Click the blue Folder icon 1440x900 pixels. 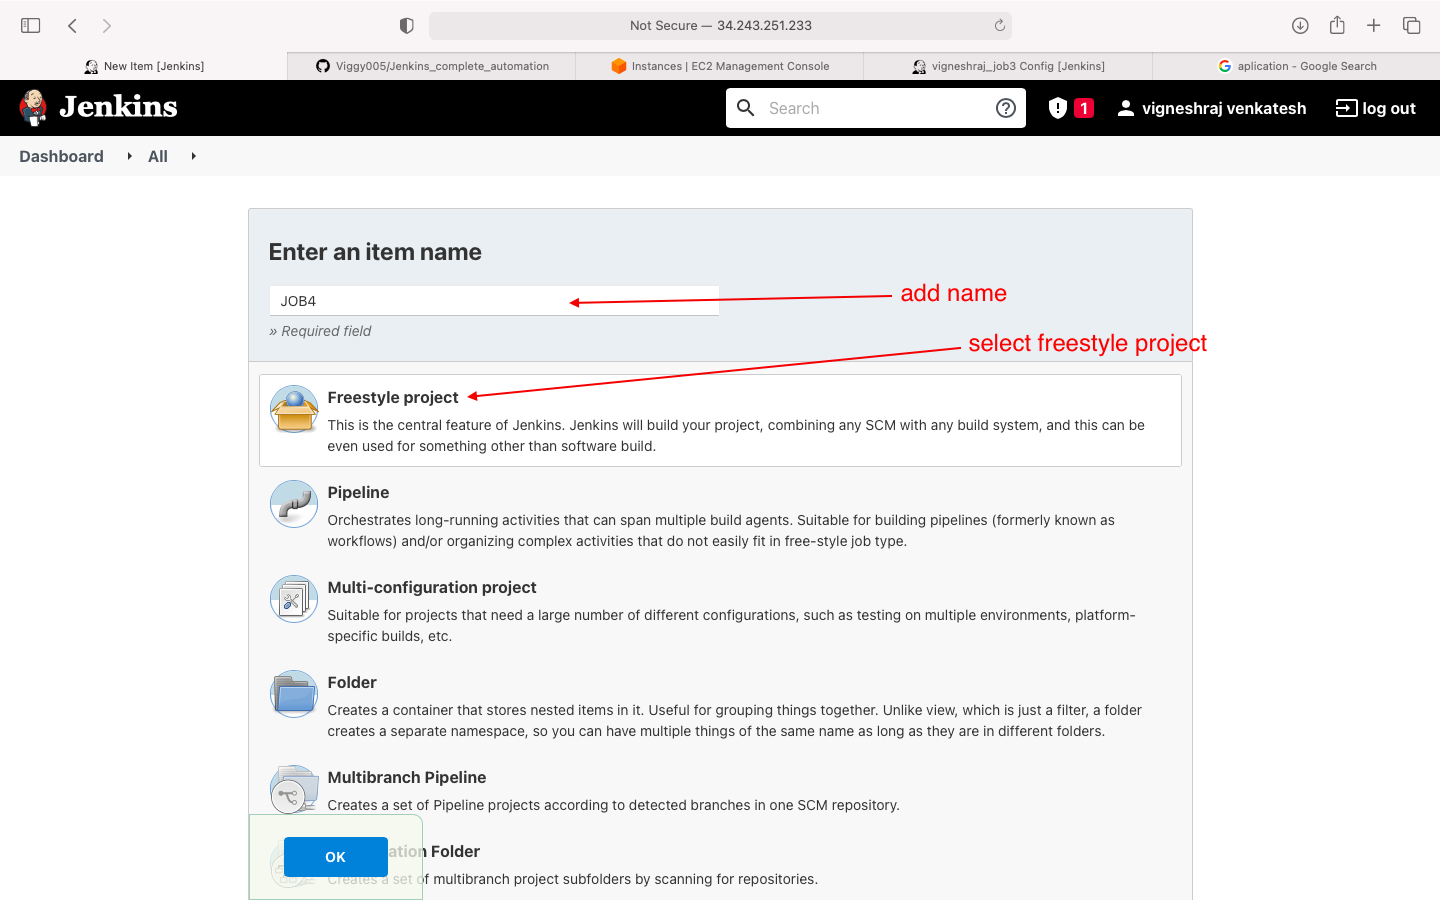pos(294,694)
